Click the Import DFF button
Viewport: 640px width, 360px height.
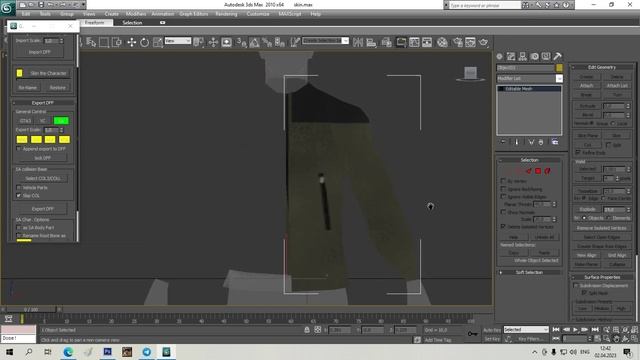coord(40,52)
